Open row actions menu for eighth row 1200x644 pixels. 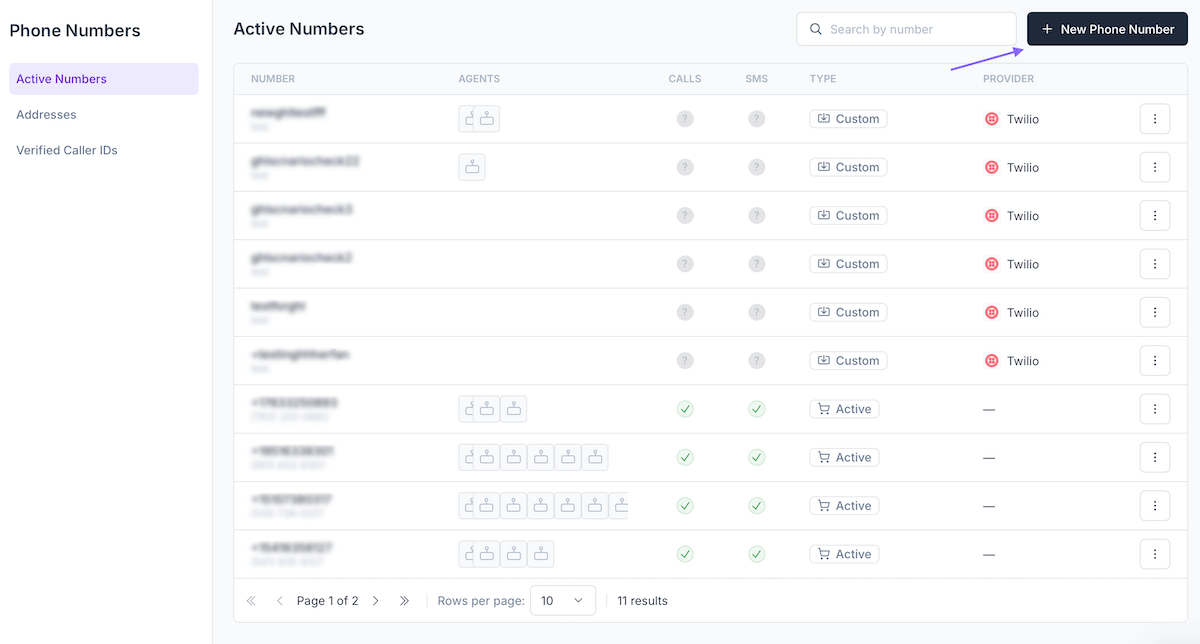[1154, 457]
